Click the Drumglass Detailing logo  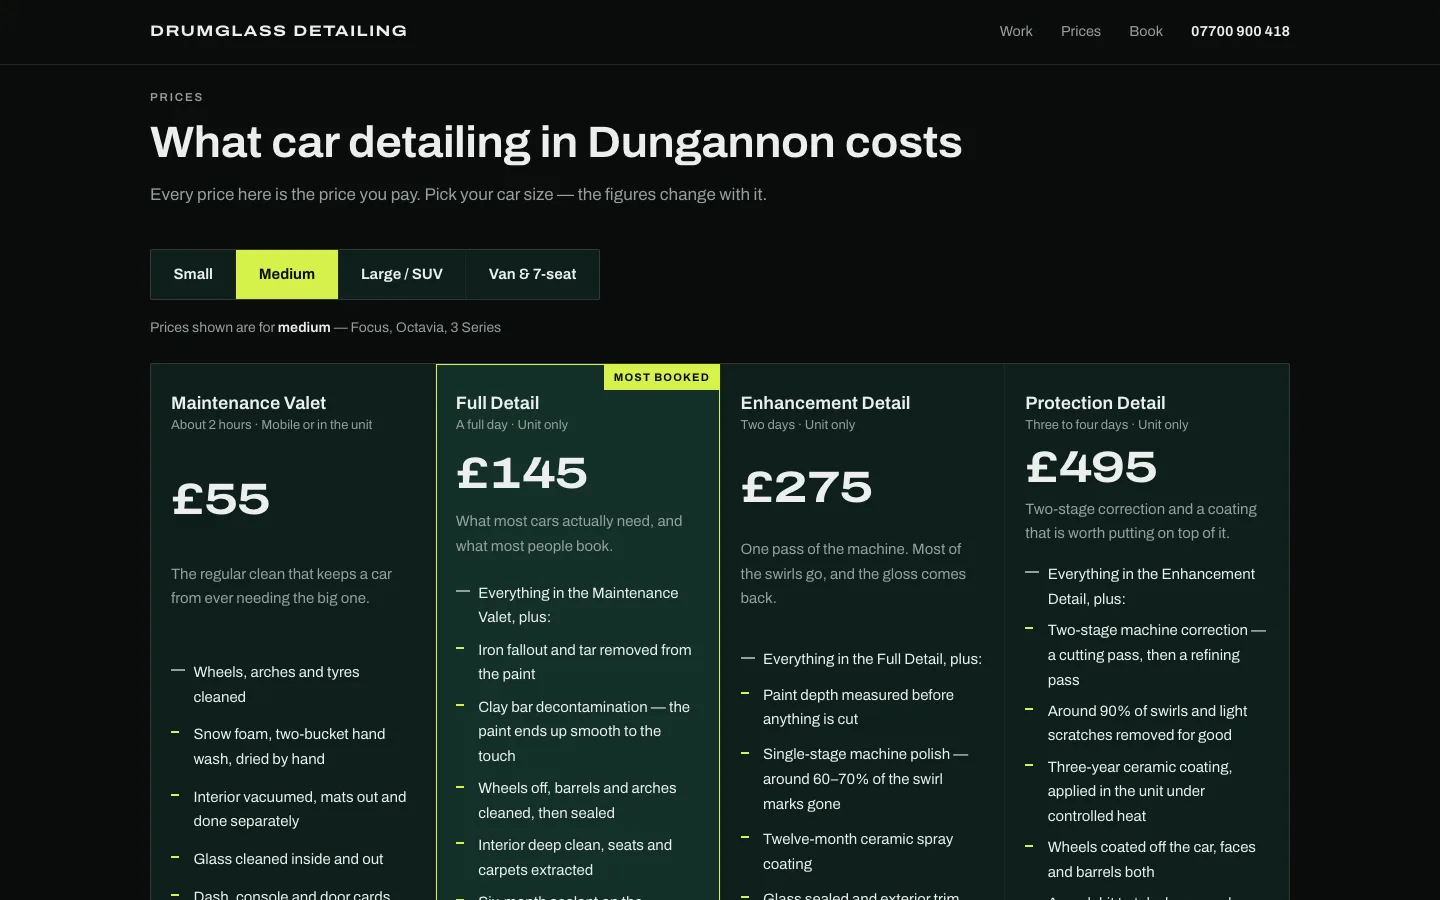click(x=278, y=31)
